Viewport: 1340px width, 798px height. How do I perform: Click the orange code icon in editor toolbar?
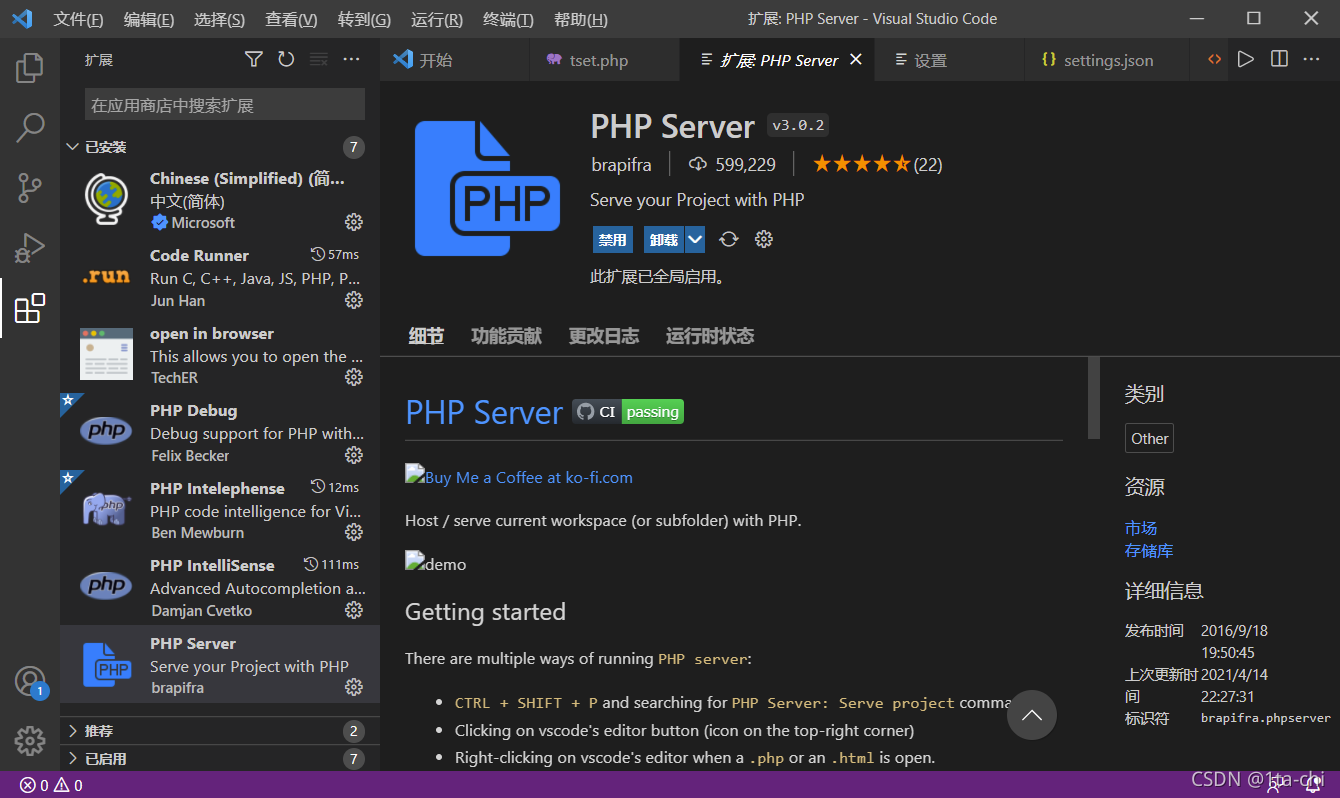[x=1214, y=60]
